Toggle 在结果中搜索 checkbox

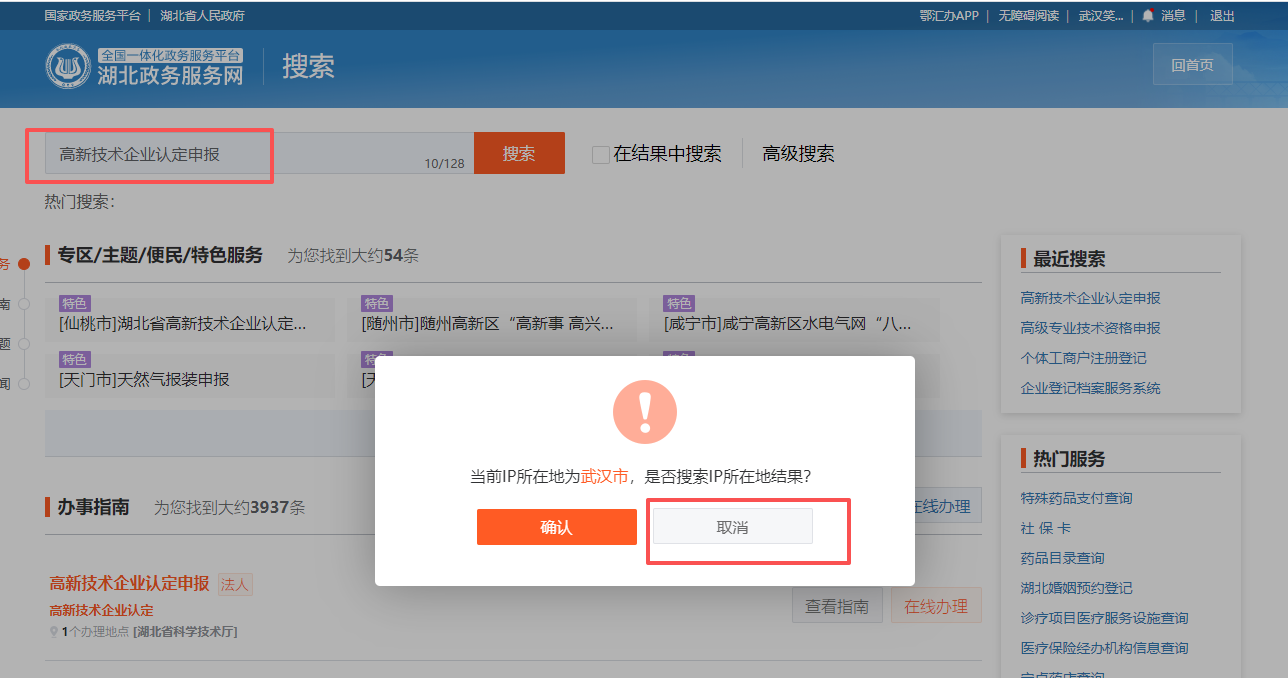[600, 154]
